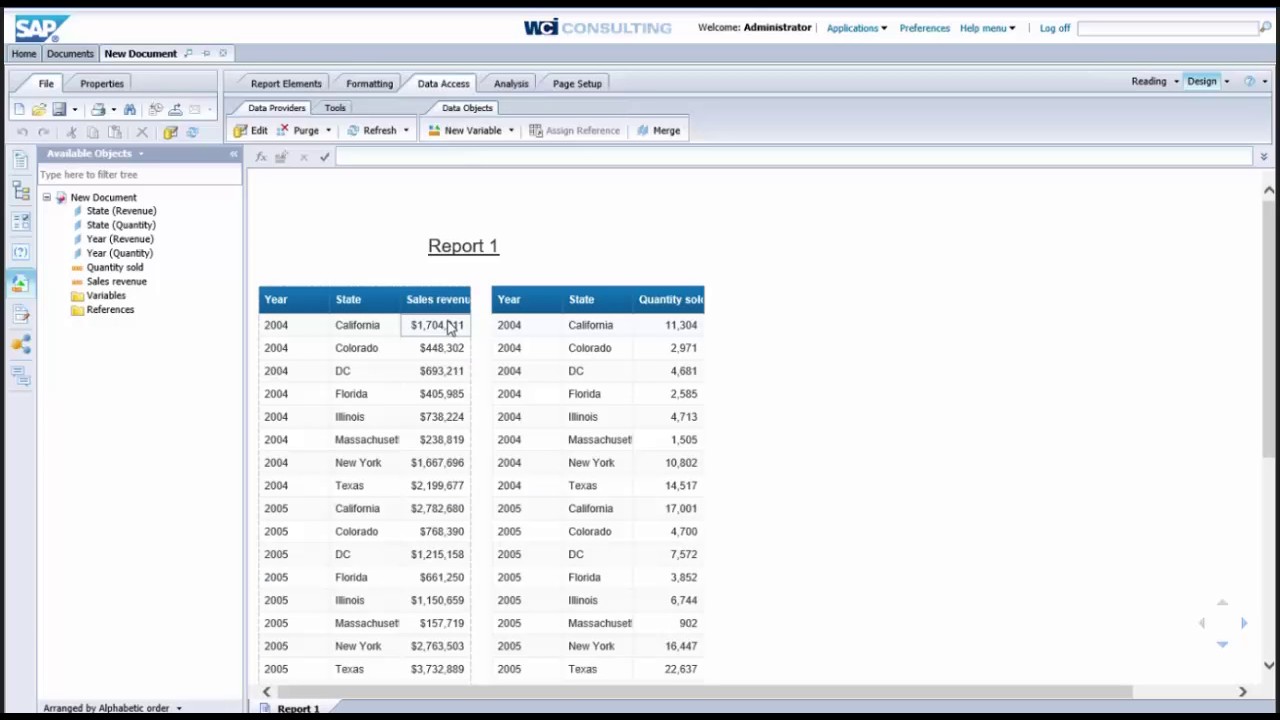Collapse the New Document tree node
Image resolution: width=1280 pixels, height=720 pixels.
(46, 198)
